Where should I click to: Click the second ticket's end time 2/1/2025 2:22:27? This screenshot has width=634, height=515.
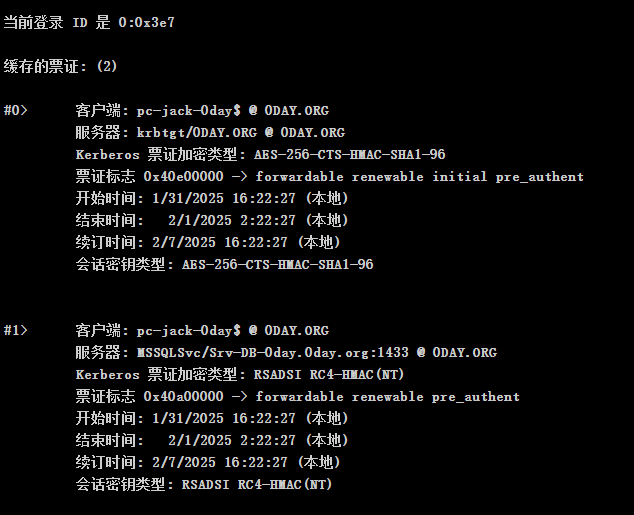click(232, 440)
